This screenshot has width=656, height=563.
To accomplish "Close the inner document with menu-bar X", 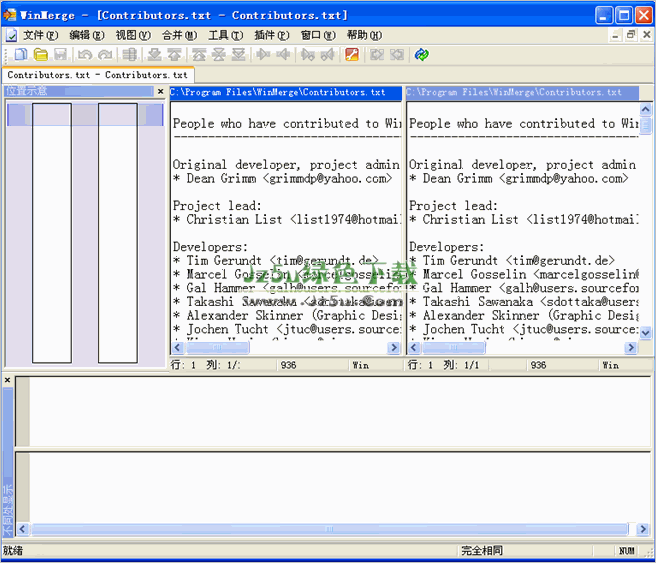I will (x=647, y=35).
